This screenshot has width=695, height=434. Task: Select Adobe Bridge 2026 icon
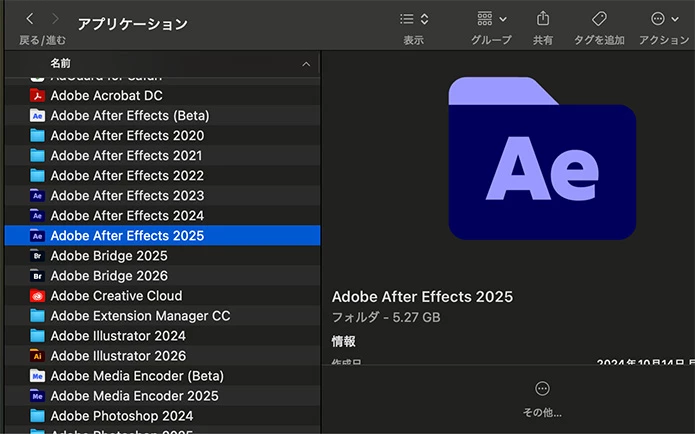[x=37, y=276]
